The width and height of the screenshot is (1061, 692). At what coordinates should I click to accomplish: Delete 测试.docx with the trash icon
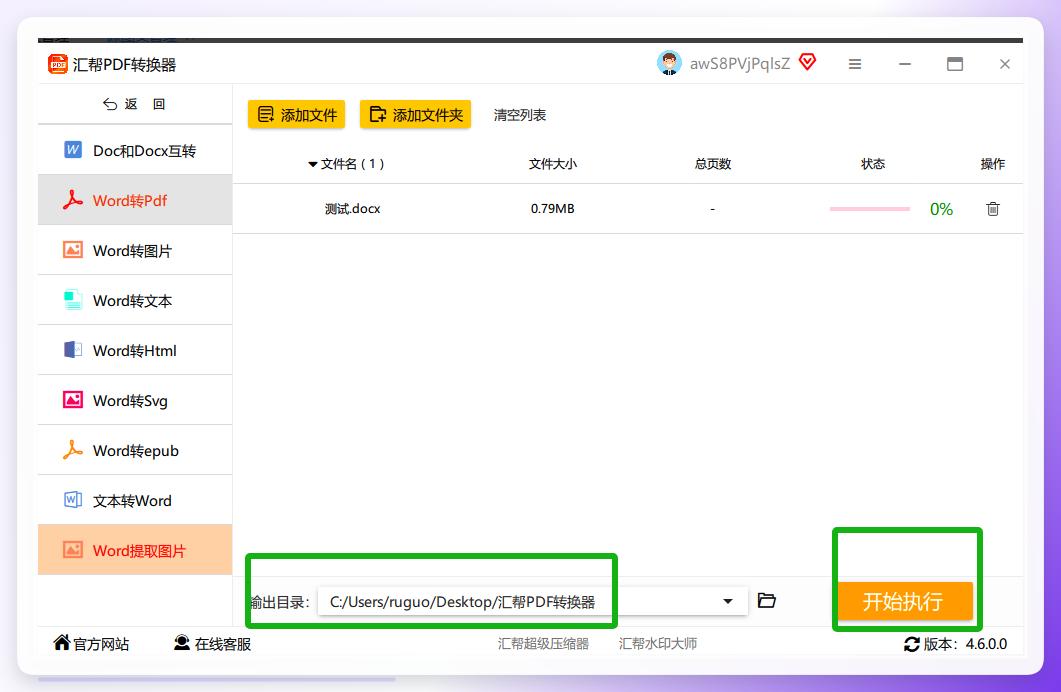(993, 208)
